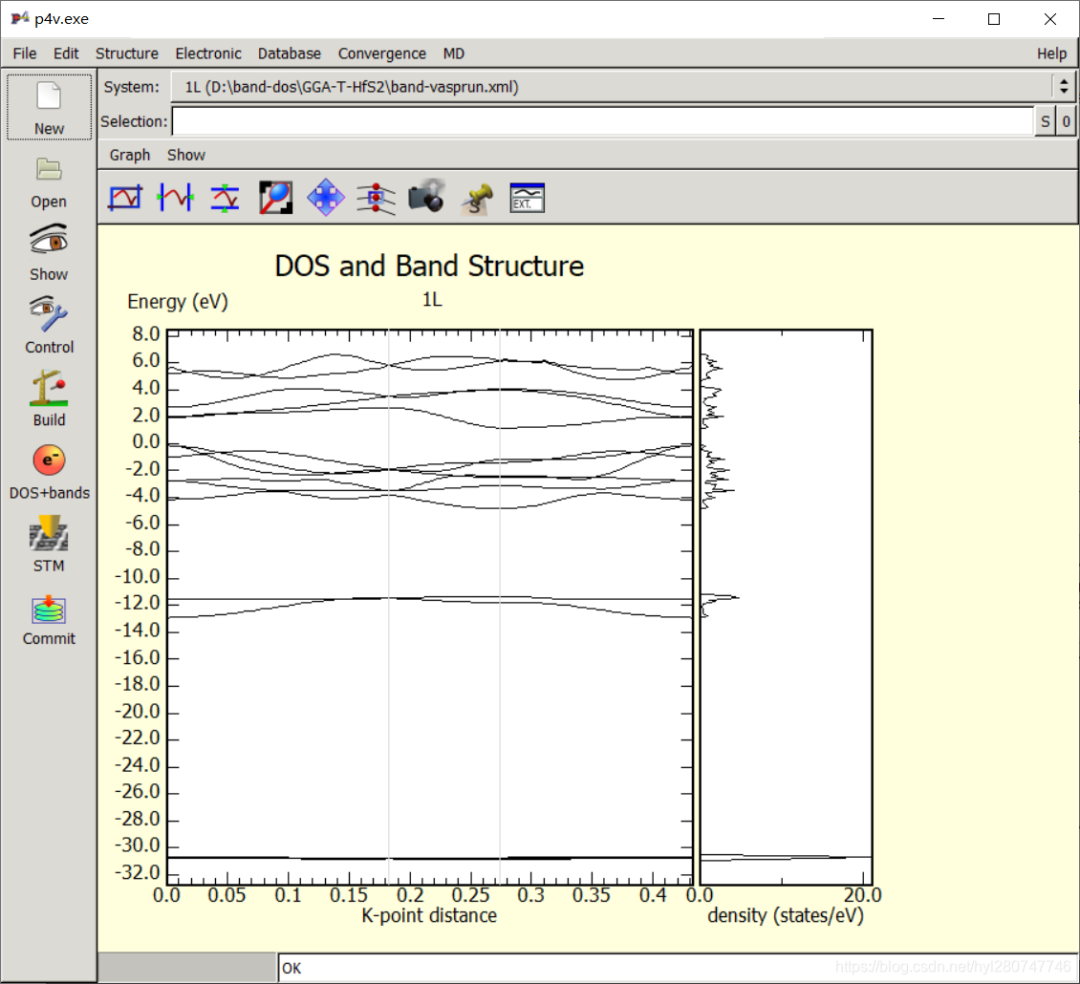Select the Build crane icon
Image resolution: width=1080 pixels, height=984 pixels.
(x=49, y=388)
